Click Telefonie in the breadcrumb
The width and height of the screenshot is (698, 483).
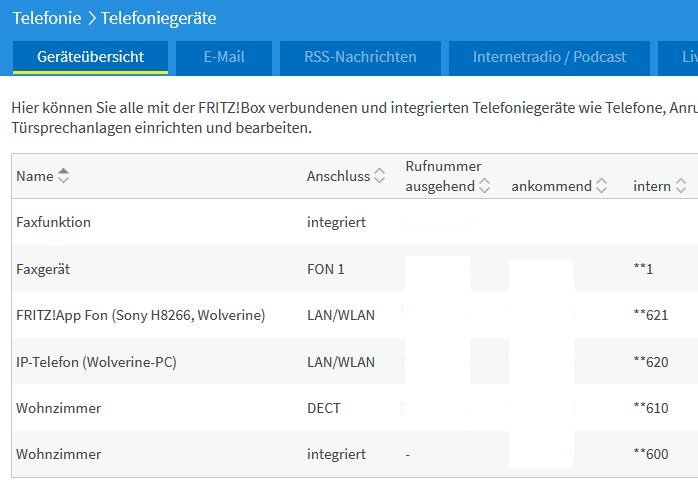point(47,18)
